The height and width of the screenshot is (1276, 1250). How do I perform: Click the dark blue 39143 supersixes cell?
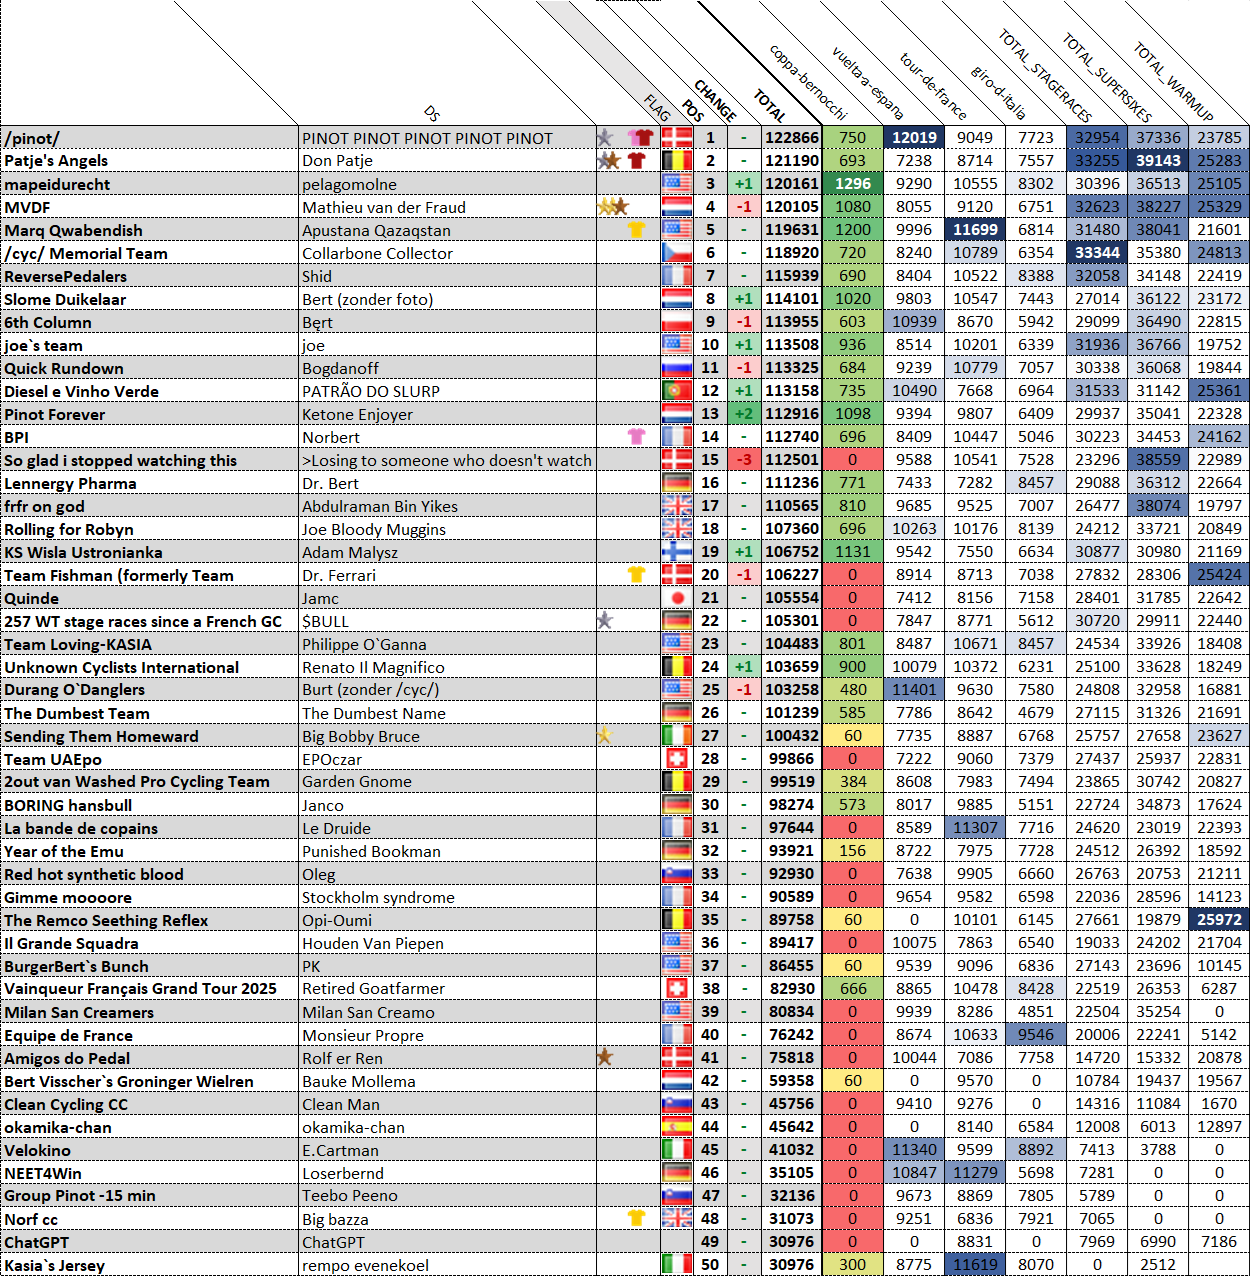pos(1158,161)
